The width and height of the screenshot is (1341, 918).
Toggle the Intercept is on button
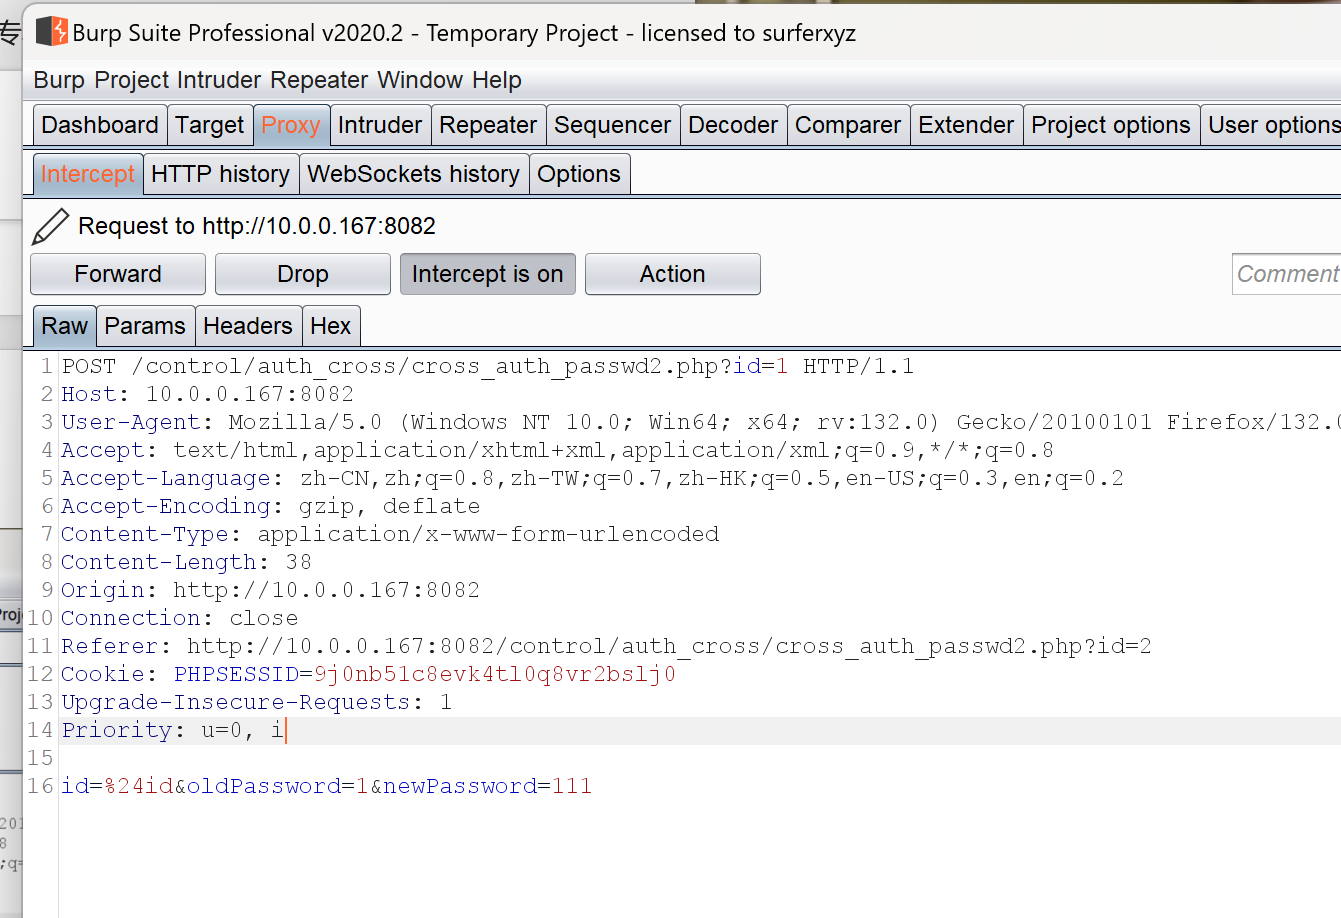pyautogui.click(x=488, y=274)
